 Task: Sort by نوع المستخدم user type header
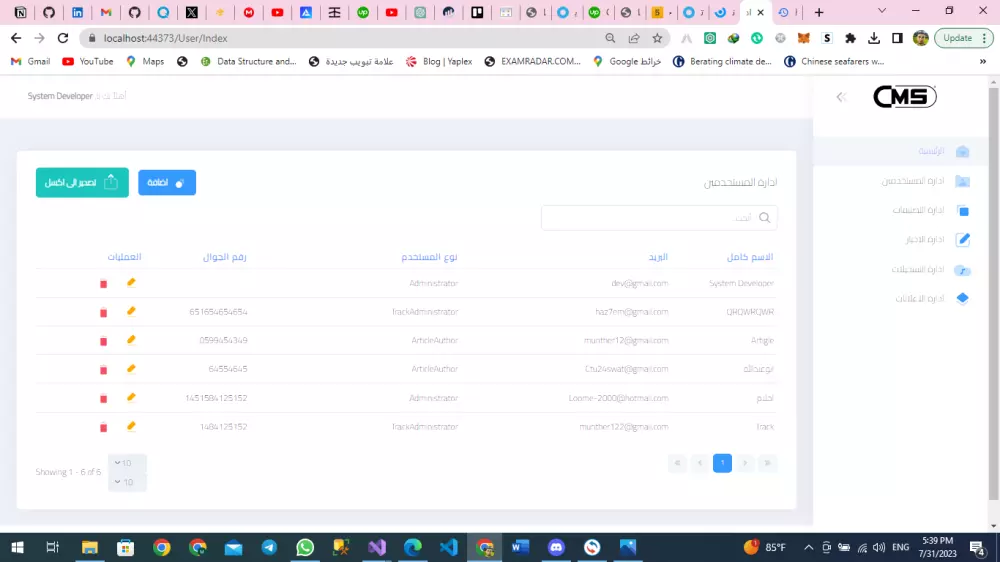[x=429, y=256]
